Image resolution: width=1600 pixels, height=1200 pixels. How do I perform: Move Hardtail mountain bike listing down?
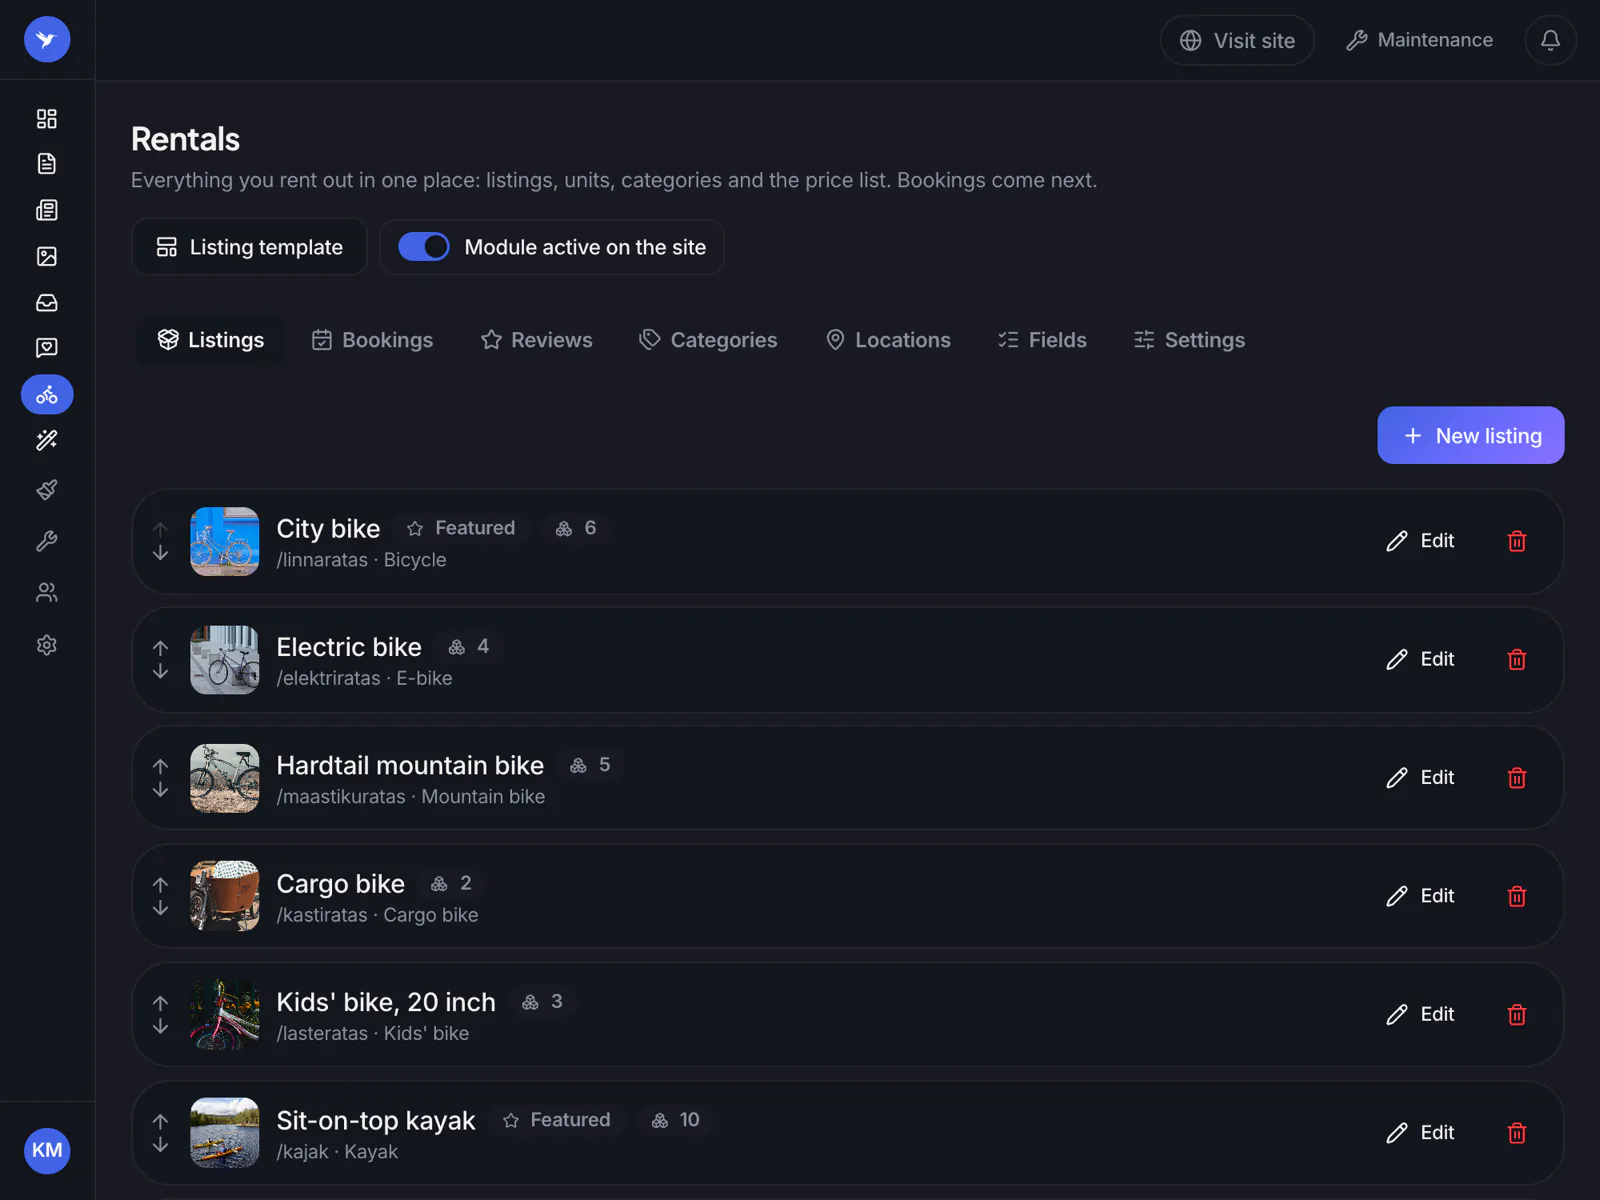[160, 790]
